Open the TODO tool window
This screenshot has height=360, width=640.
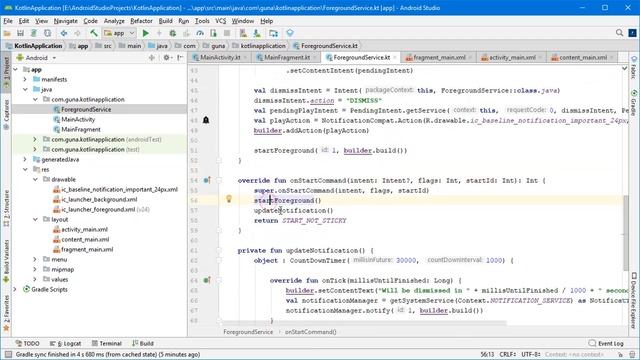click(27, 343)
